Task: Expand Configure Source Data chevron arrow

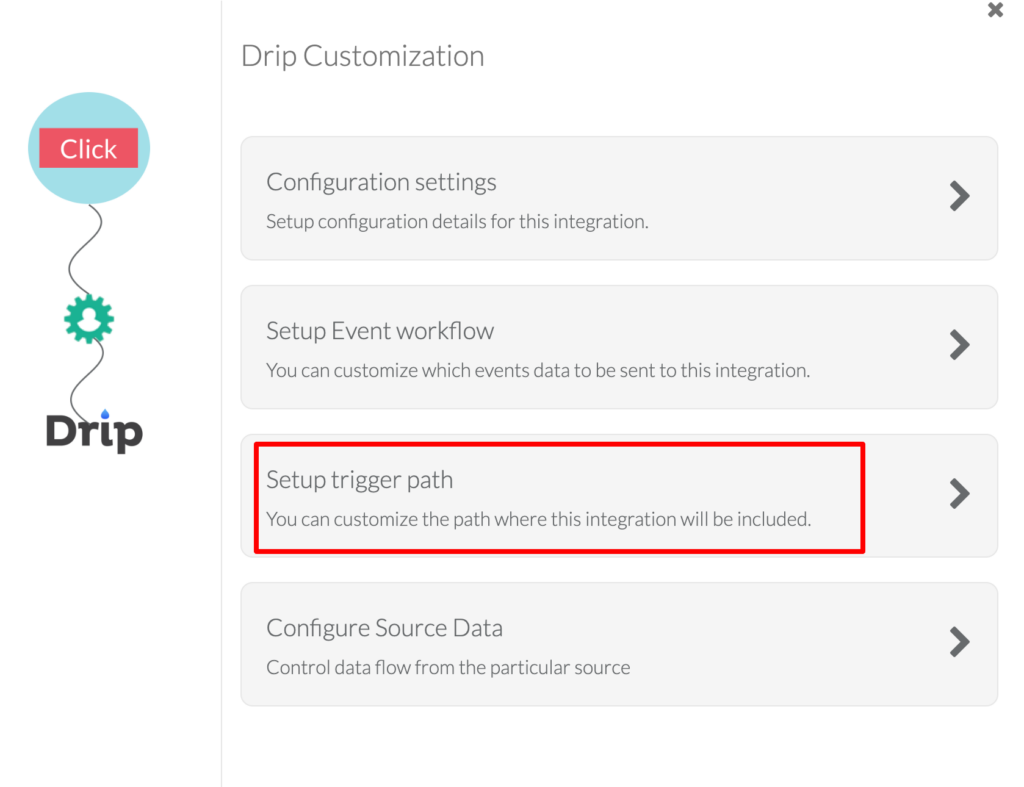Action: click(959, 642)
